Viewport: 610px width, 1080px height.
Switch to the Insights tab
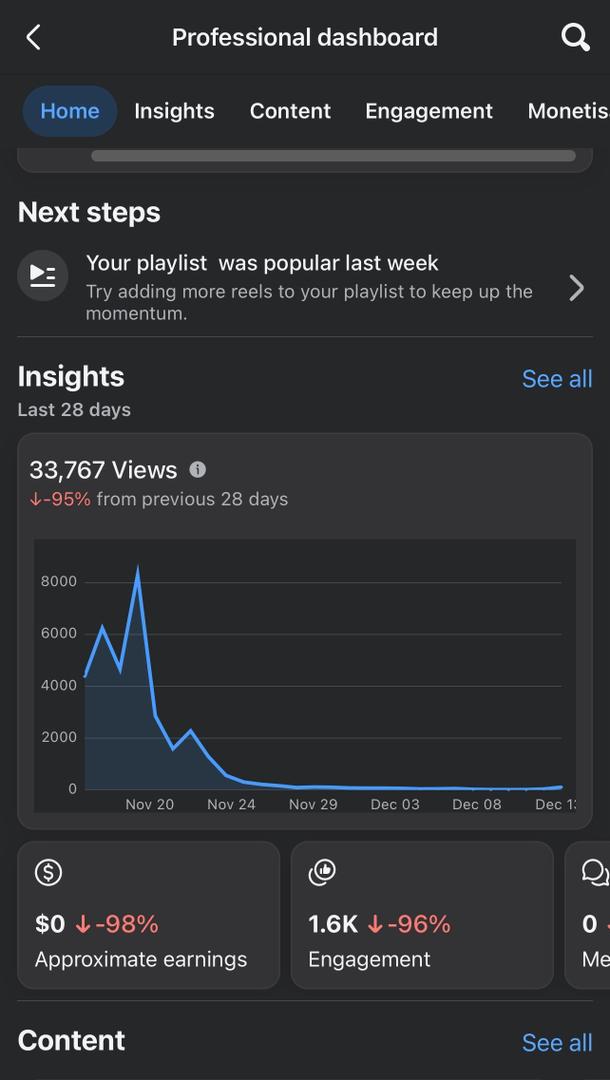click(x=174, y=111)
